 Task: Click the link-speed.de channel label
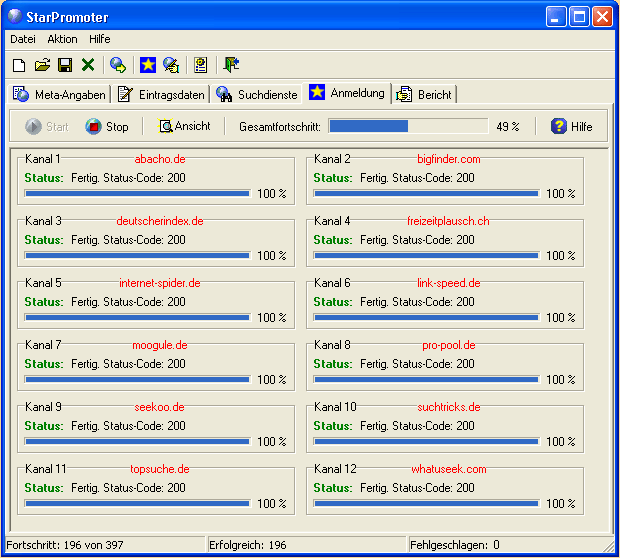(449, 283)
